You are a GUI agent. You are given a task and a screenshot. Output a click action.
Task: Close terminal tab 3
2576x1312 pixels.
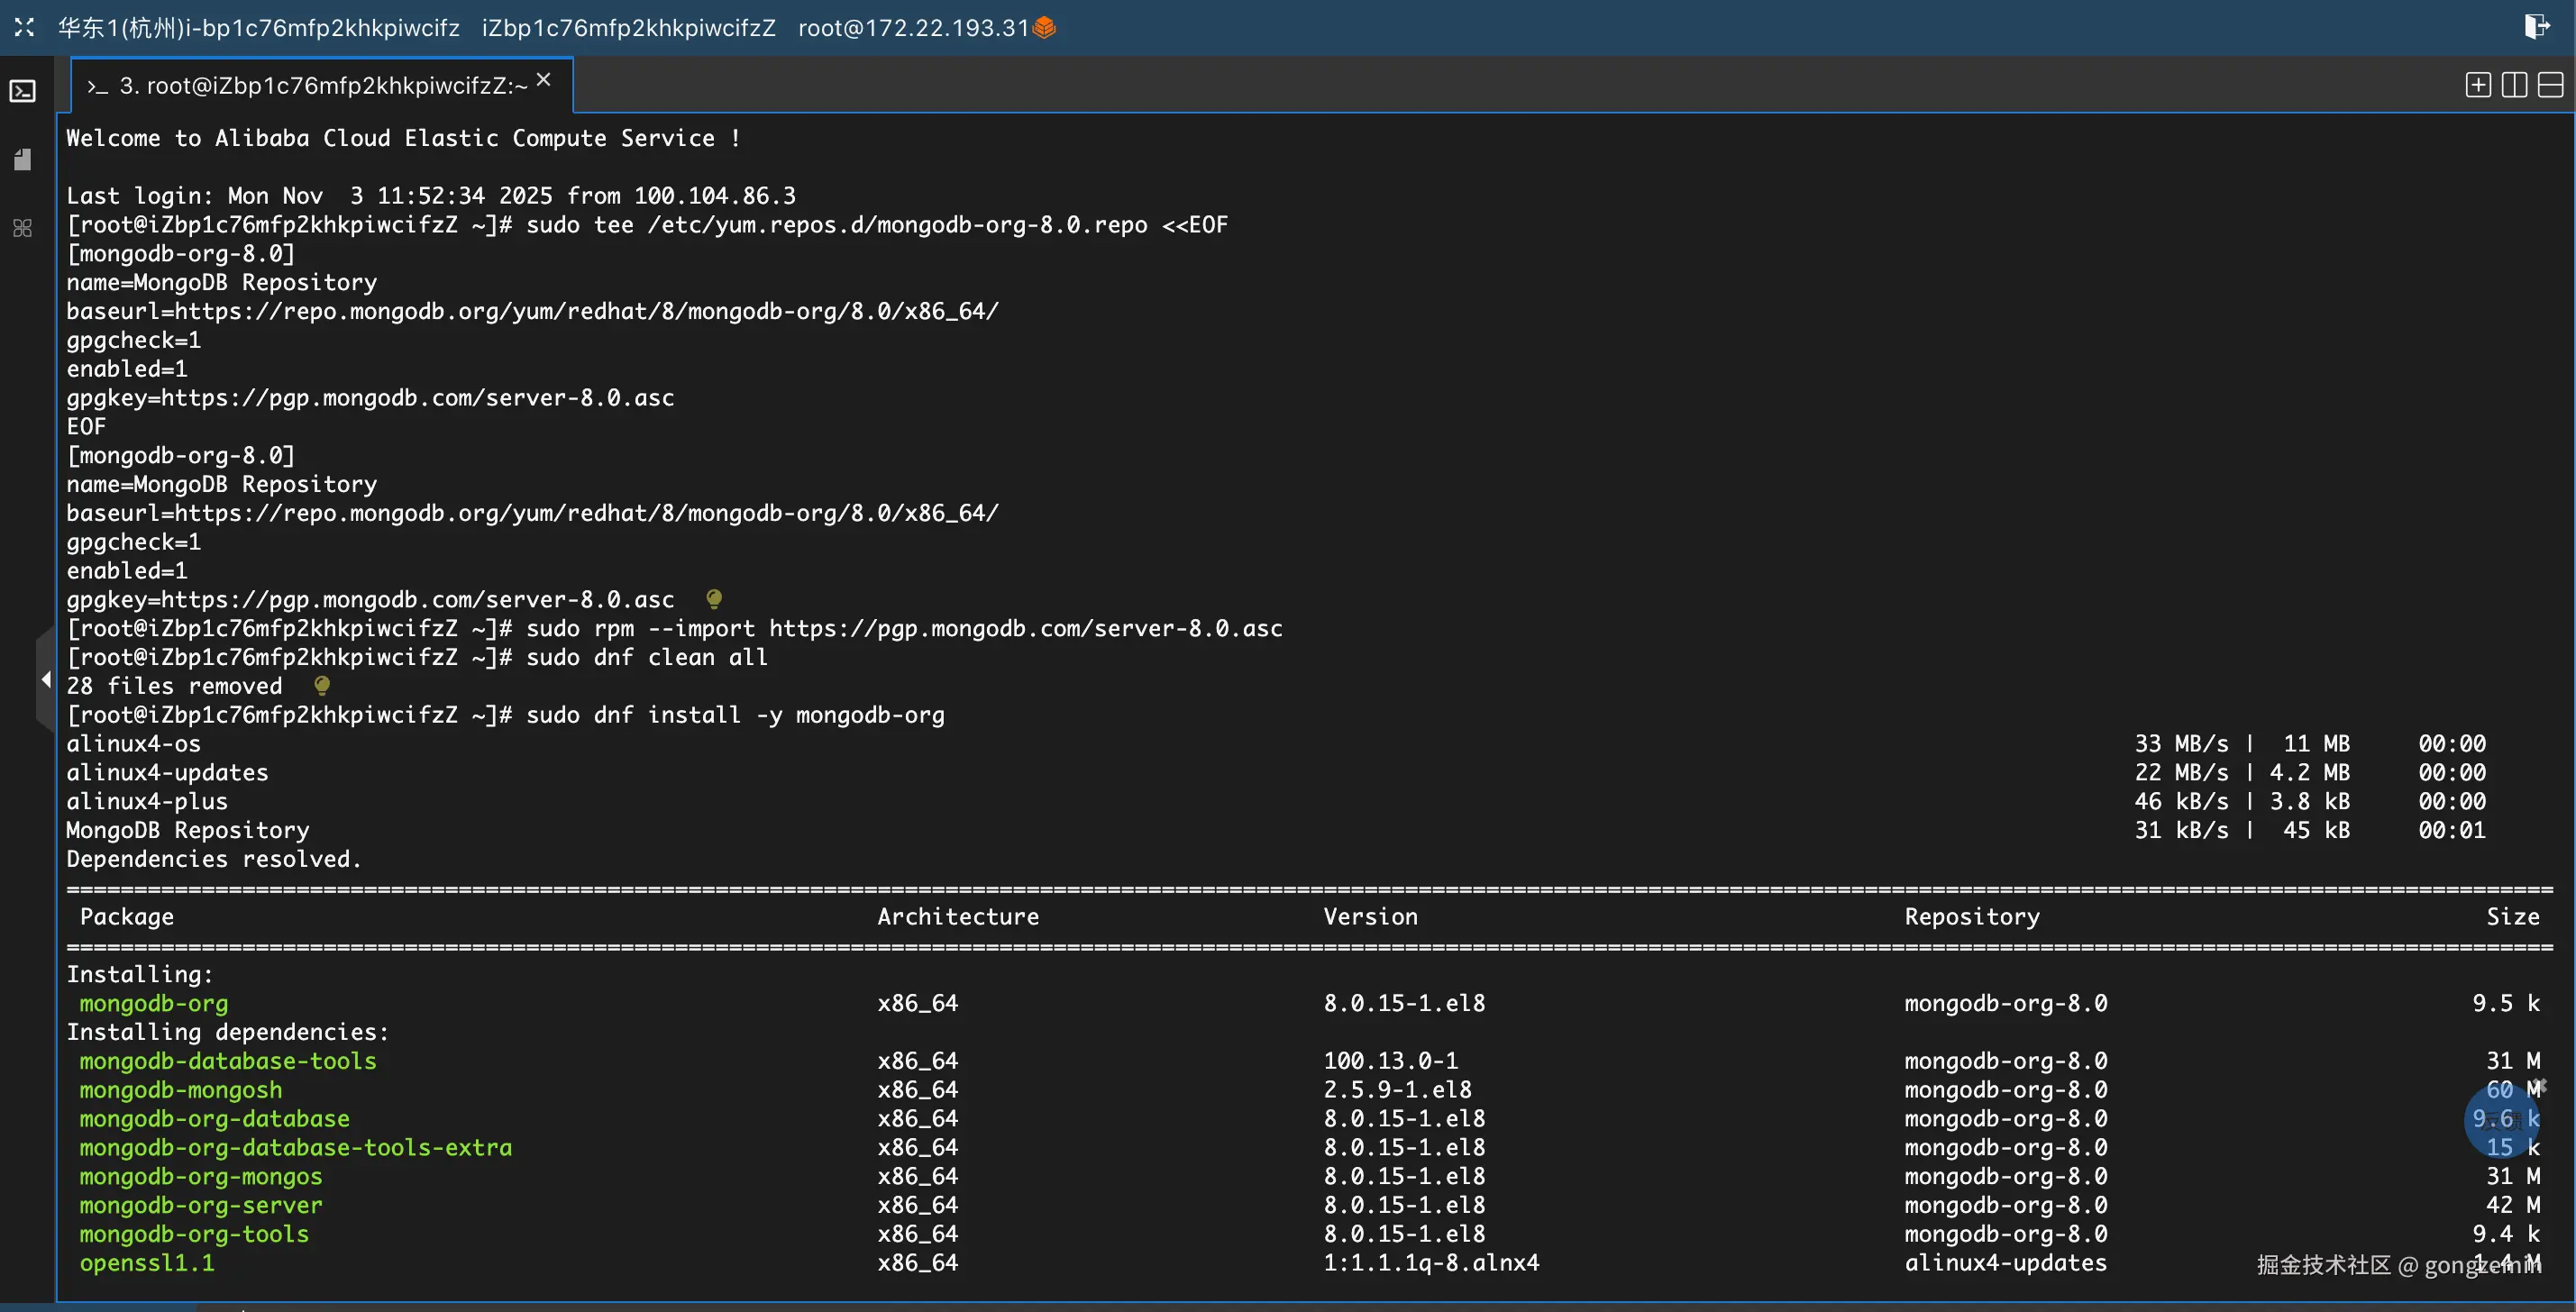point(543,80)
